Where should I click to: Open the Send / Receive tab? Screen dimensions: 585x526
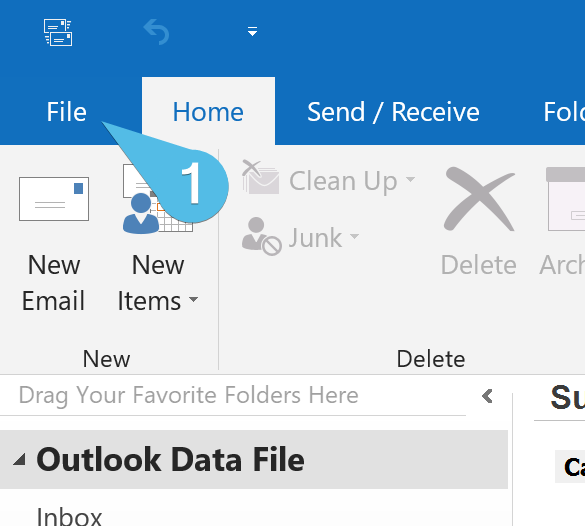393,112
